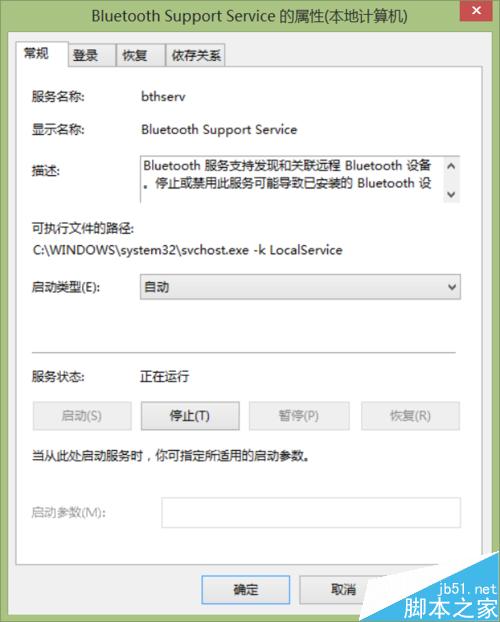Expand the 启动类型 dropdown
Screen dimensions: 500x622
(x=300, y=286)
